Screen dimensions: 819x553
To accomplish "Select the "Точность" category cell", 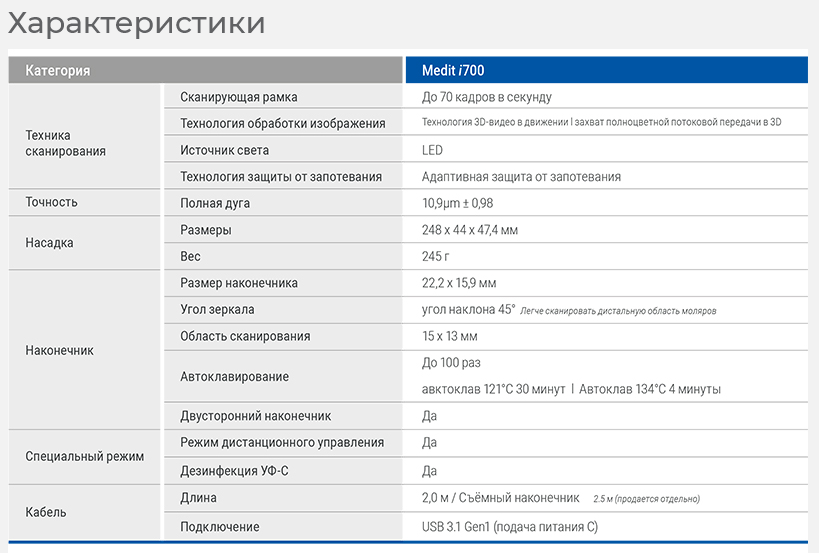I will pos(51,202).
